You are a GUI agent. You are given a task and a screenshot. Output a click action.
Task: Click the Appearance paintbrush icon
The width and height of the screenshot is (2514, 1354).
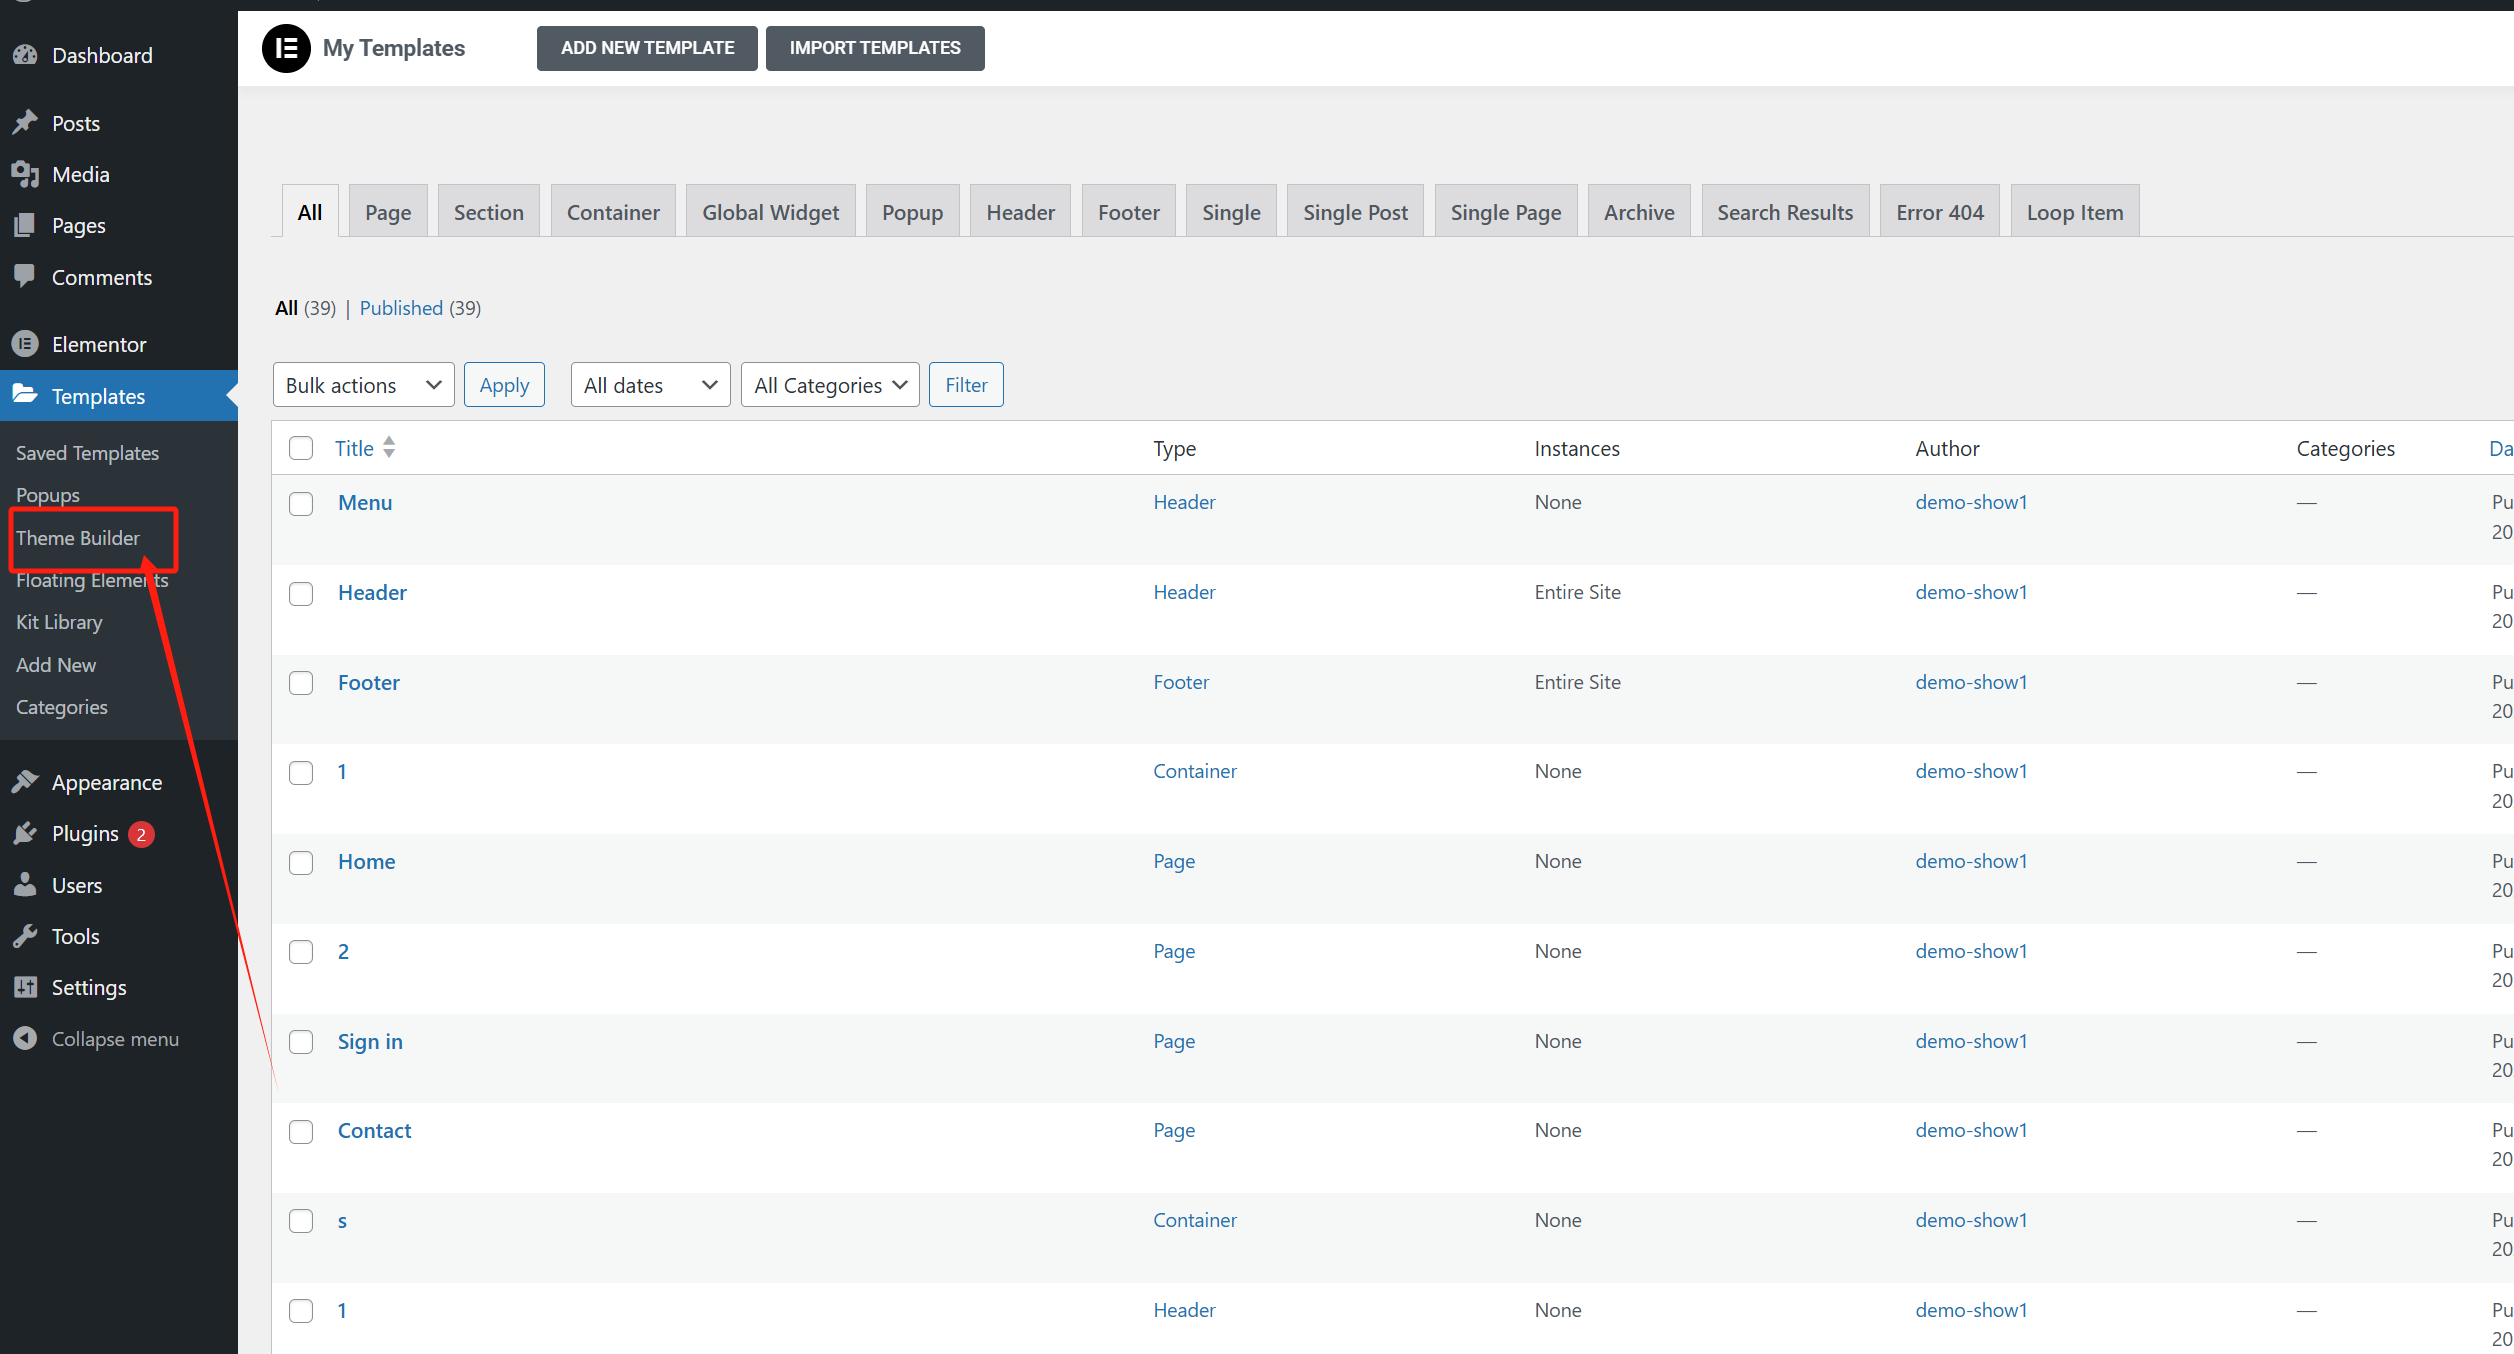tap(25, 782)
